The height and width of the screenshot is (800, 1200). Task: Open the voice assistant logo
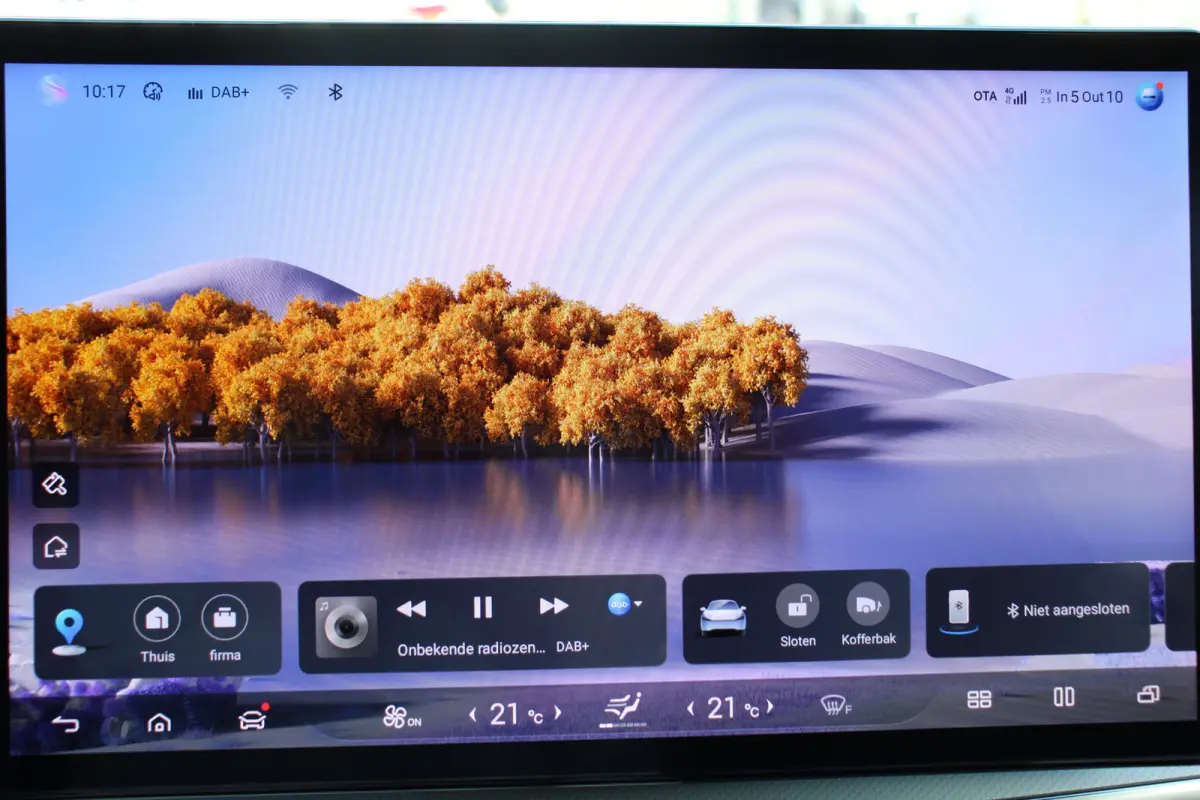click(x=53, y=90)
